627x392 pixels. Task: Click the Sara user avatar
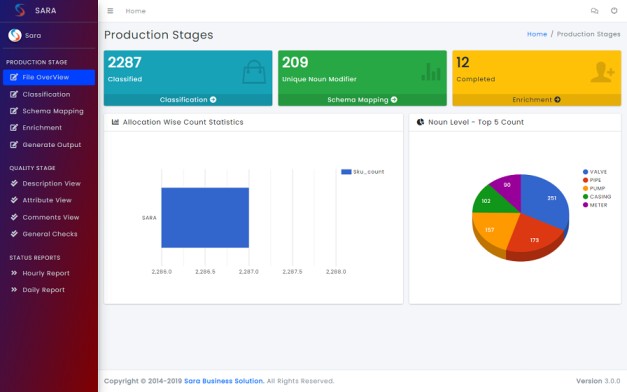15,35
